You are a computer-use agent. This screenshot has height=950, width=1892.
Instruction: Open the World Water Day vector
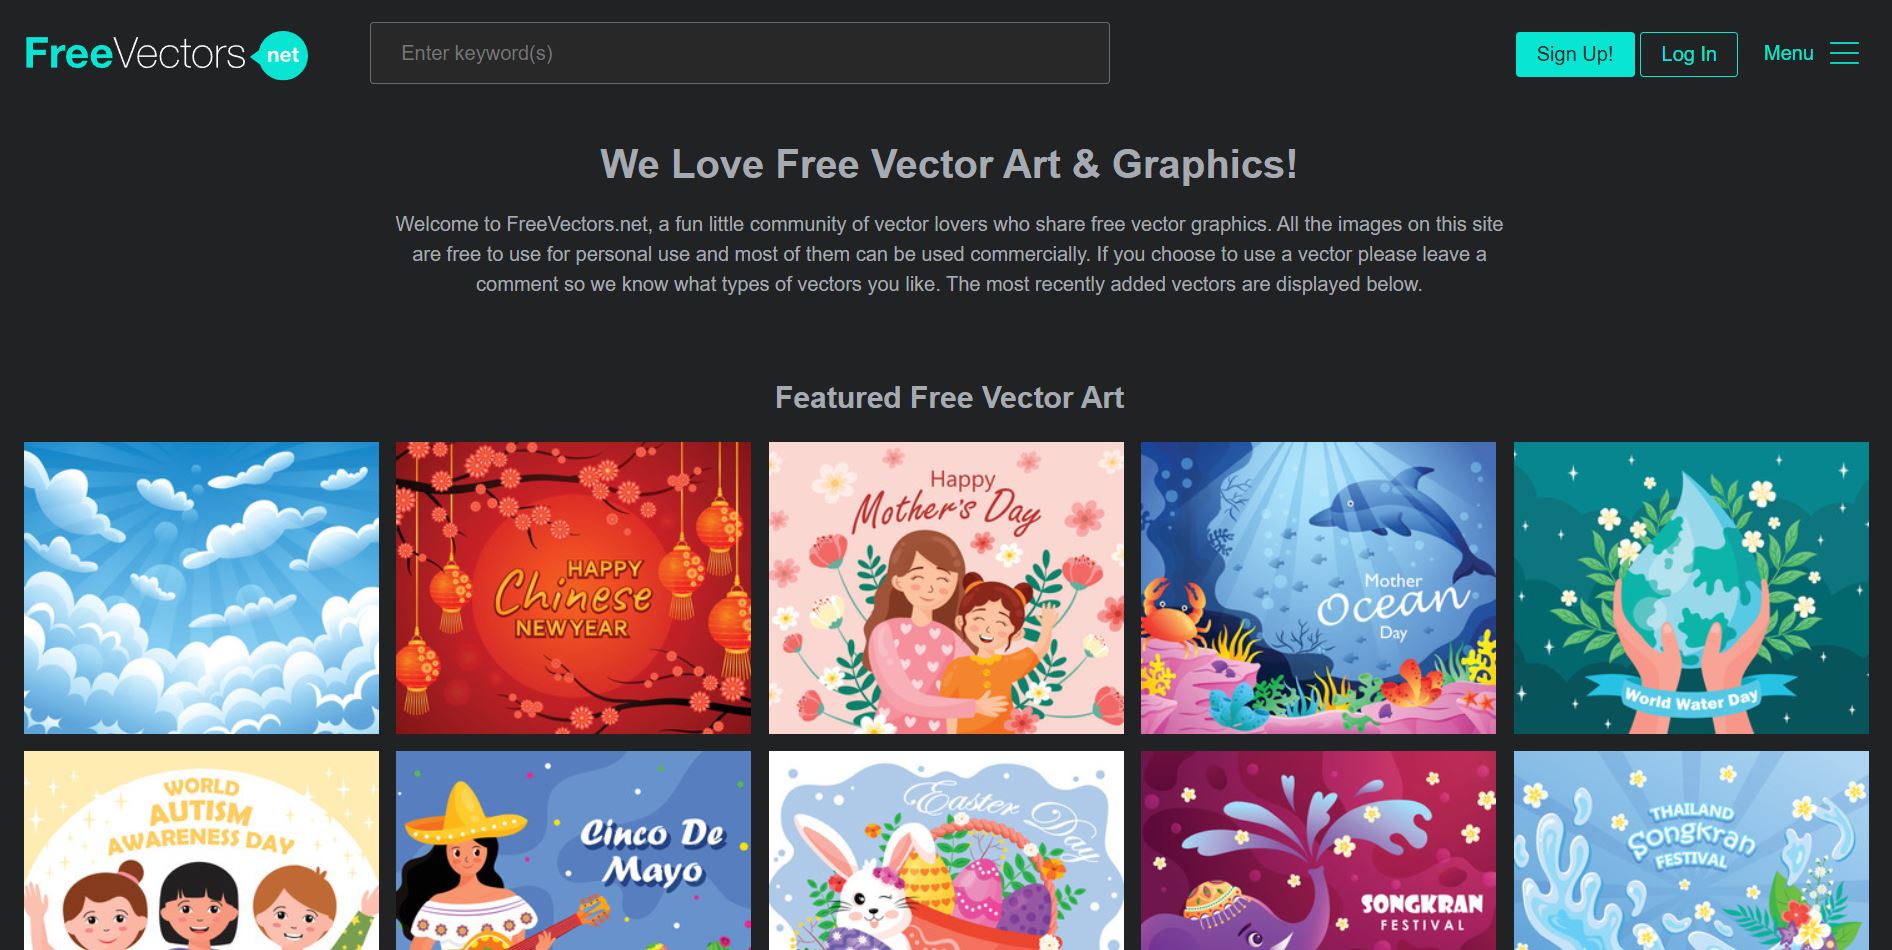coord(1691,588)
